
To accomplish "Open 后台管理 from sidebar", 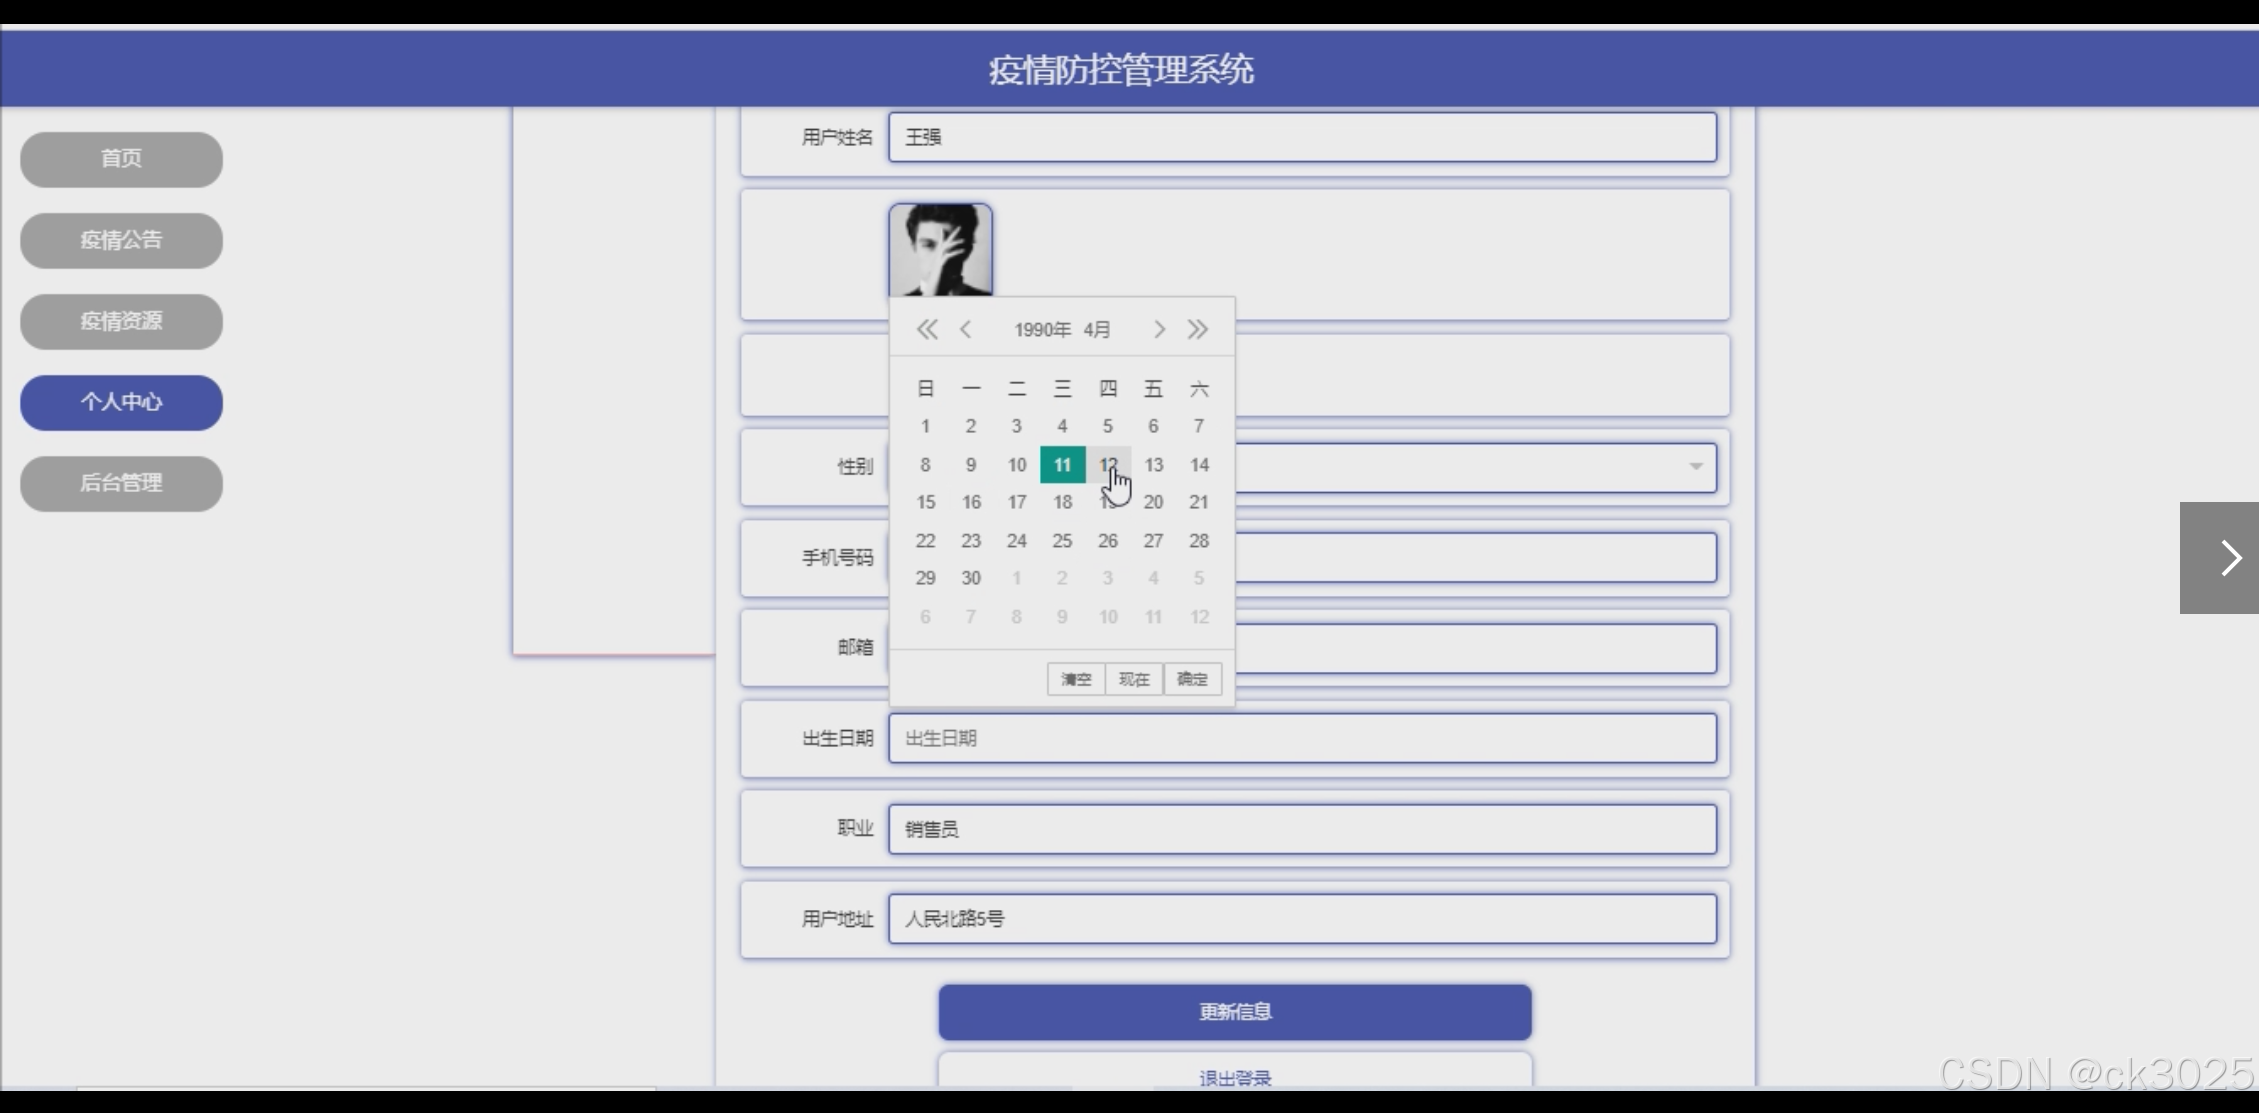I will [x=121, y=483].
